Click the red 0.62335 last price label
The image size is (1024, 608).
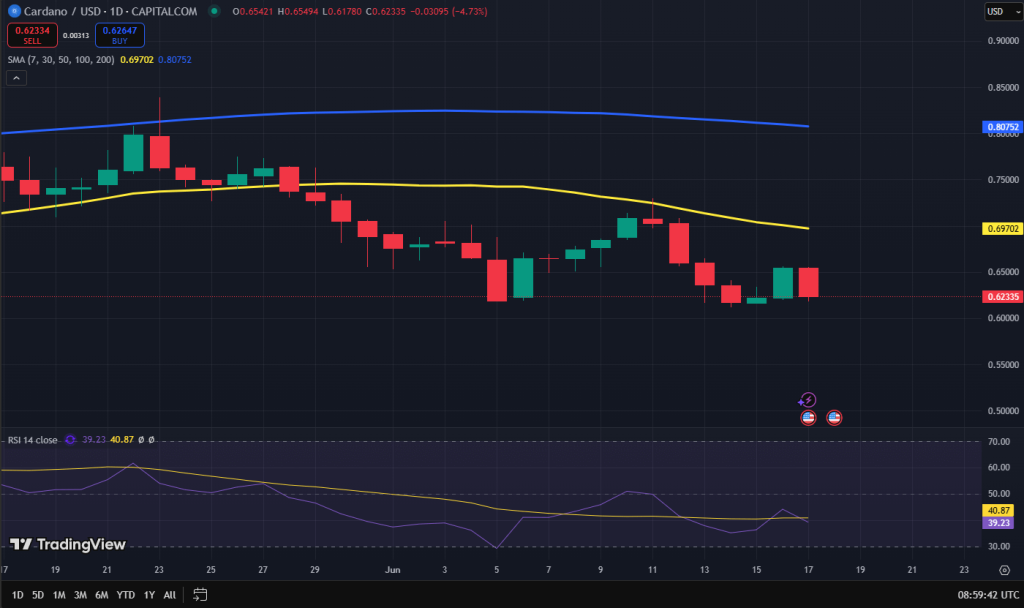click(x=1003, y=296)
